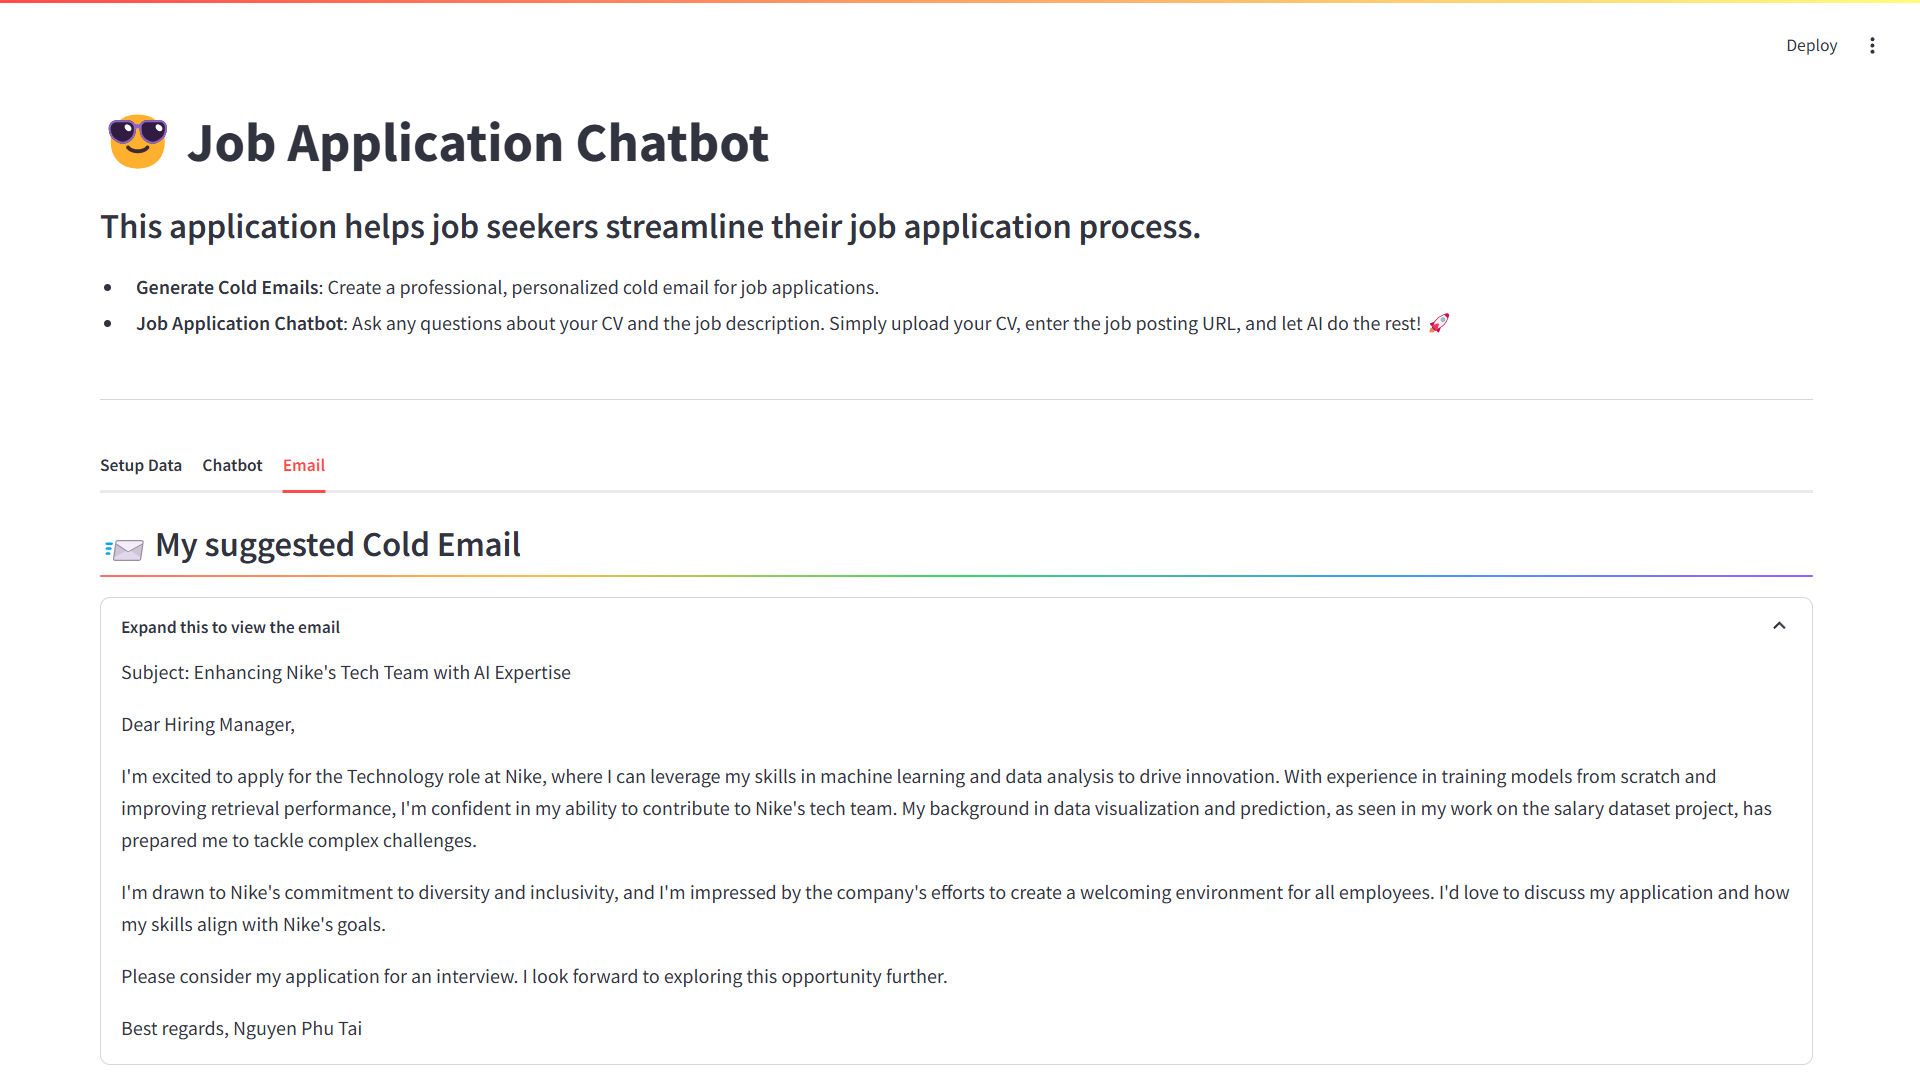
Task: Switch to the Setup Data tab
Action: coord(141,465)
